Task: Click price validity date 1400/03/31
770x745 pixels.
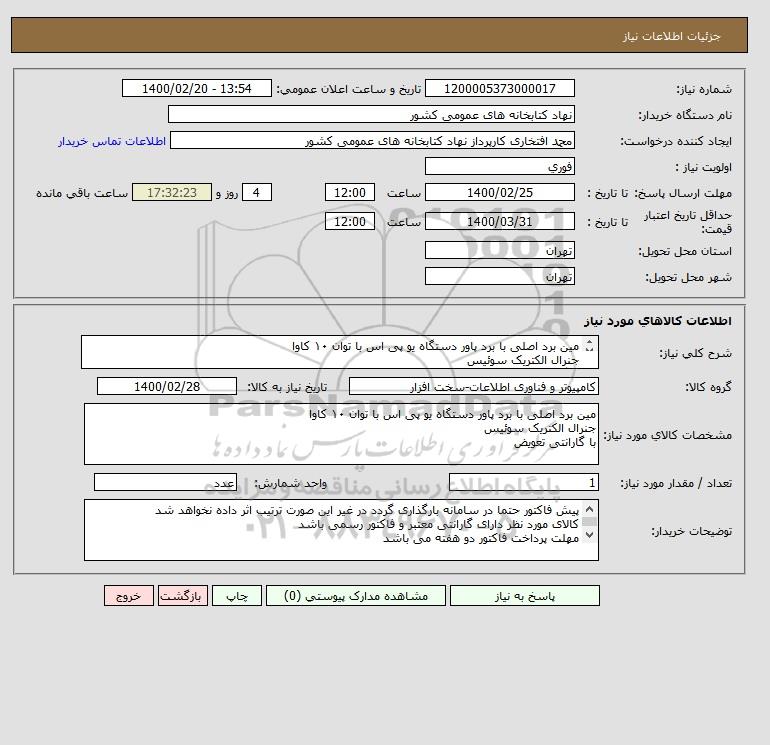Action: click(x=499, y=221)
